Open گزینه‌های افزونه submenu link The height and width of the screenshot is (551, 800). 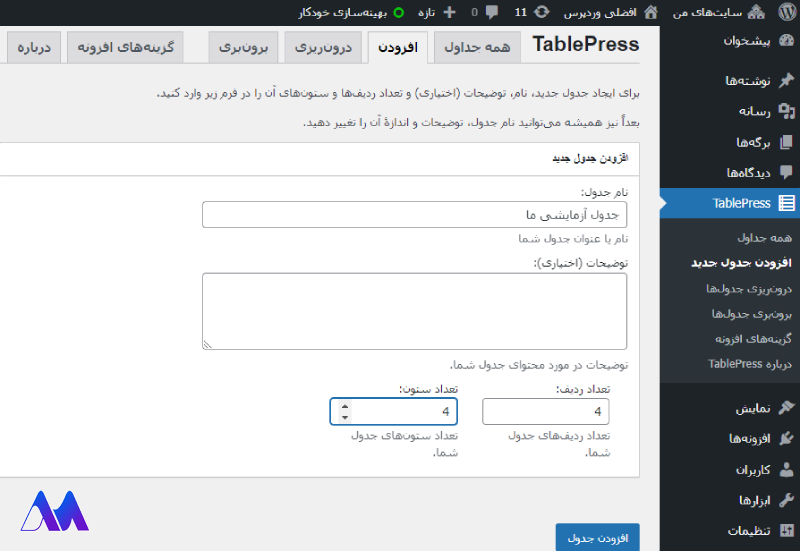tap(754, 339)
